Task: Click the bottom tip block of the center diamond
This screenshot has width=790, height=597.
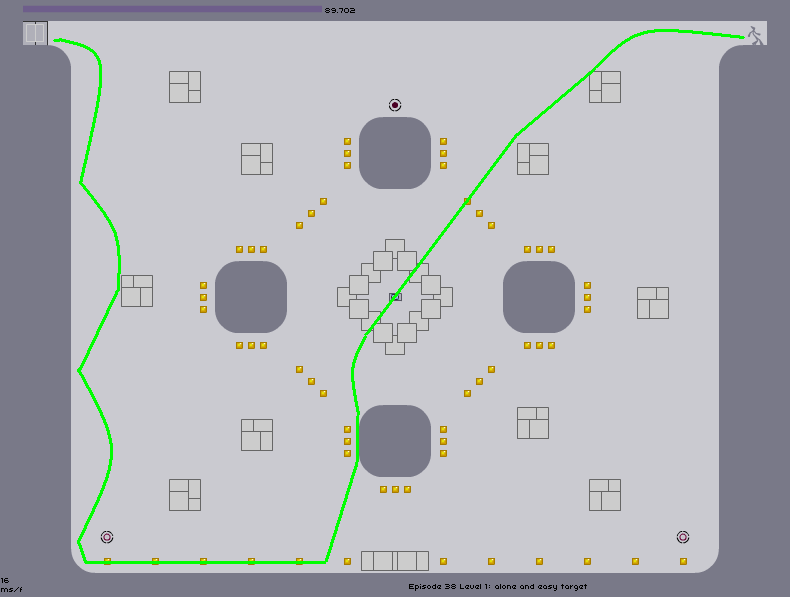Action: 395,348
